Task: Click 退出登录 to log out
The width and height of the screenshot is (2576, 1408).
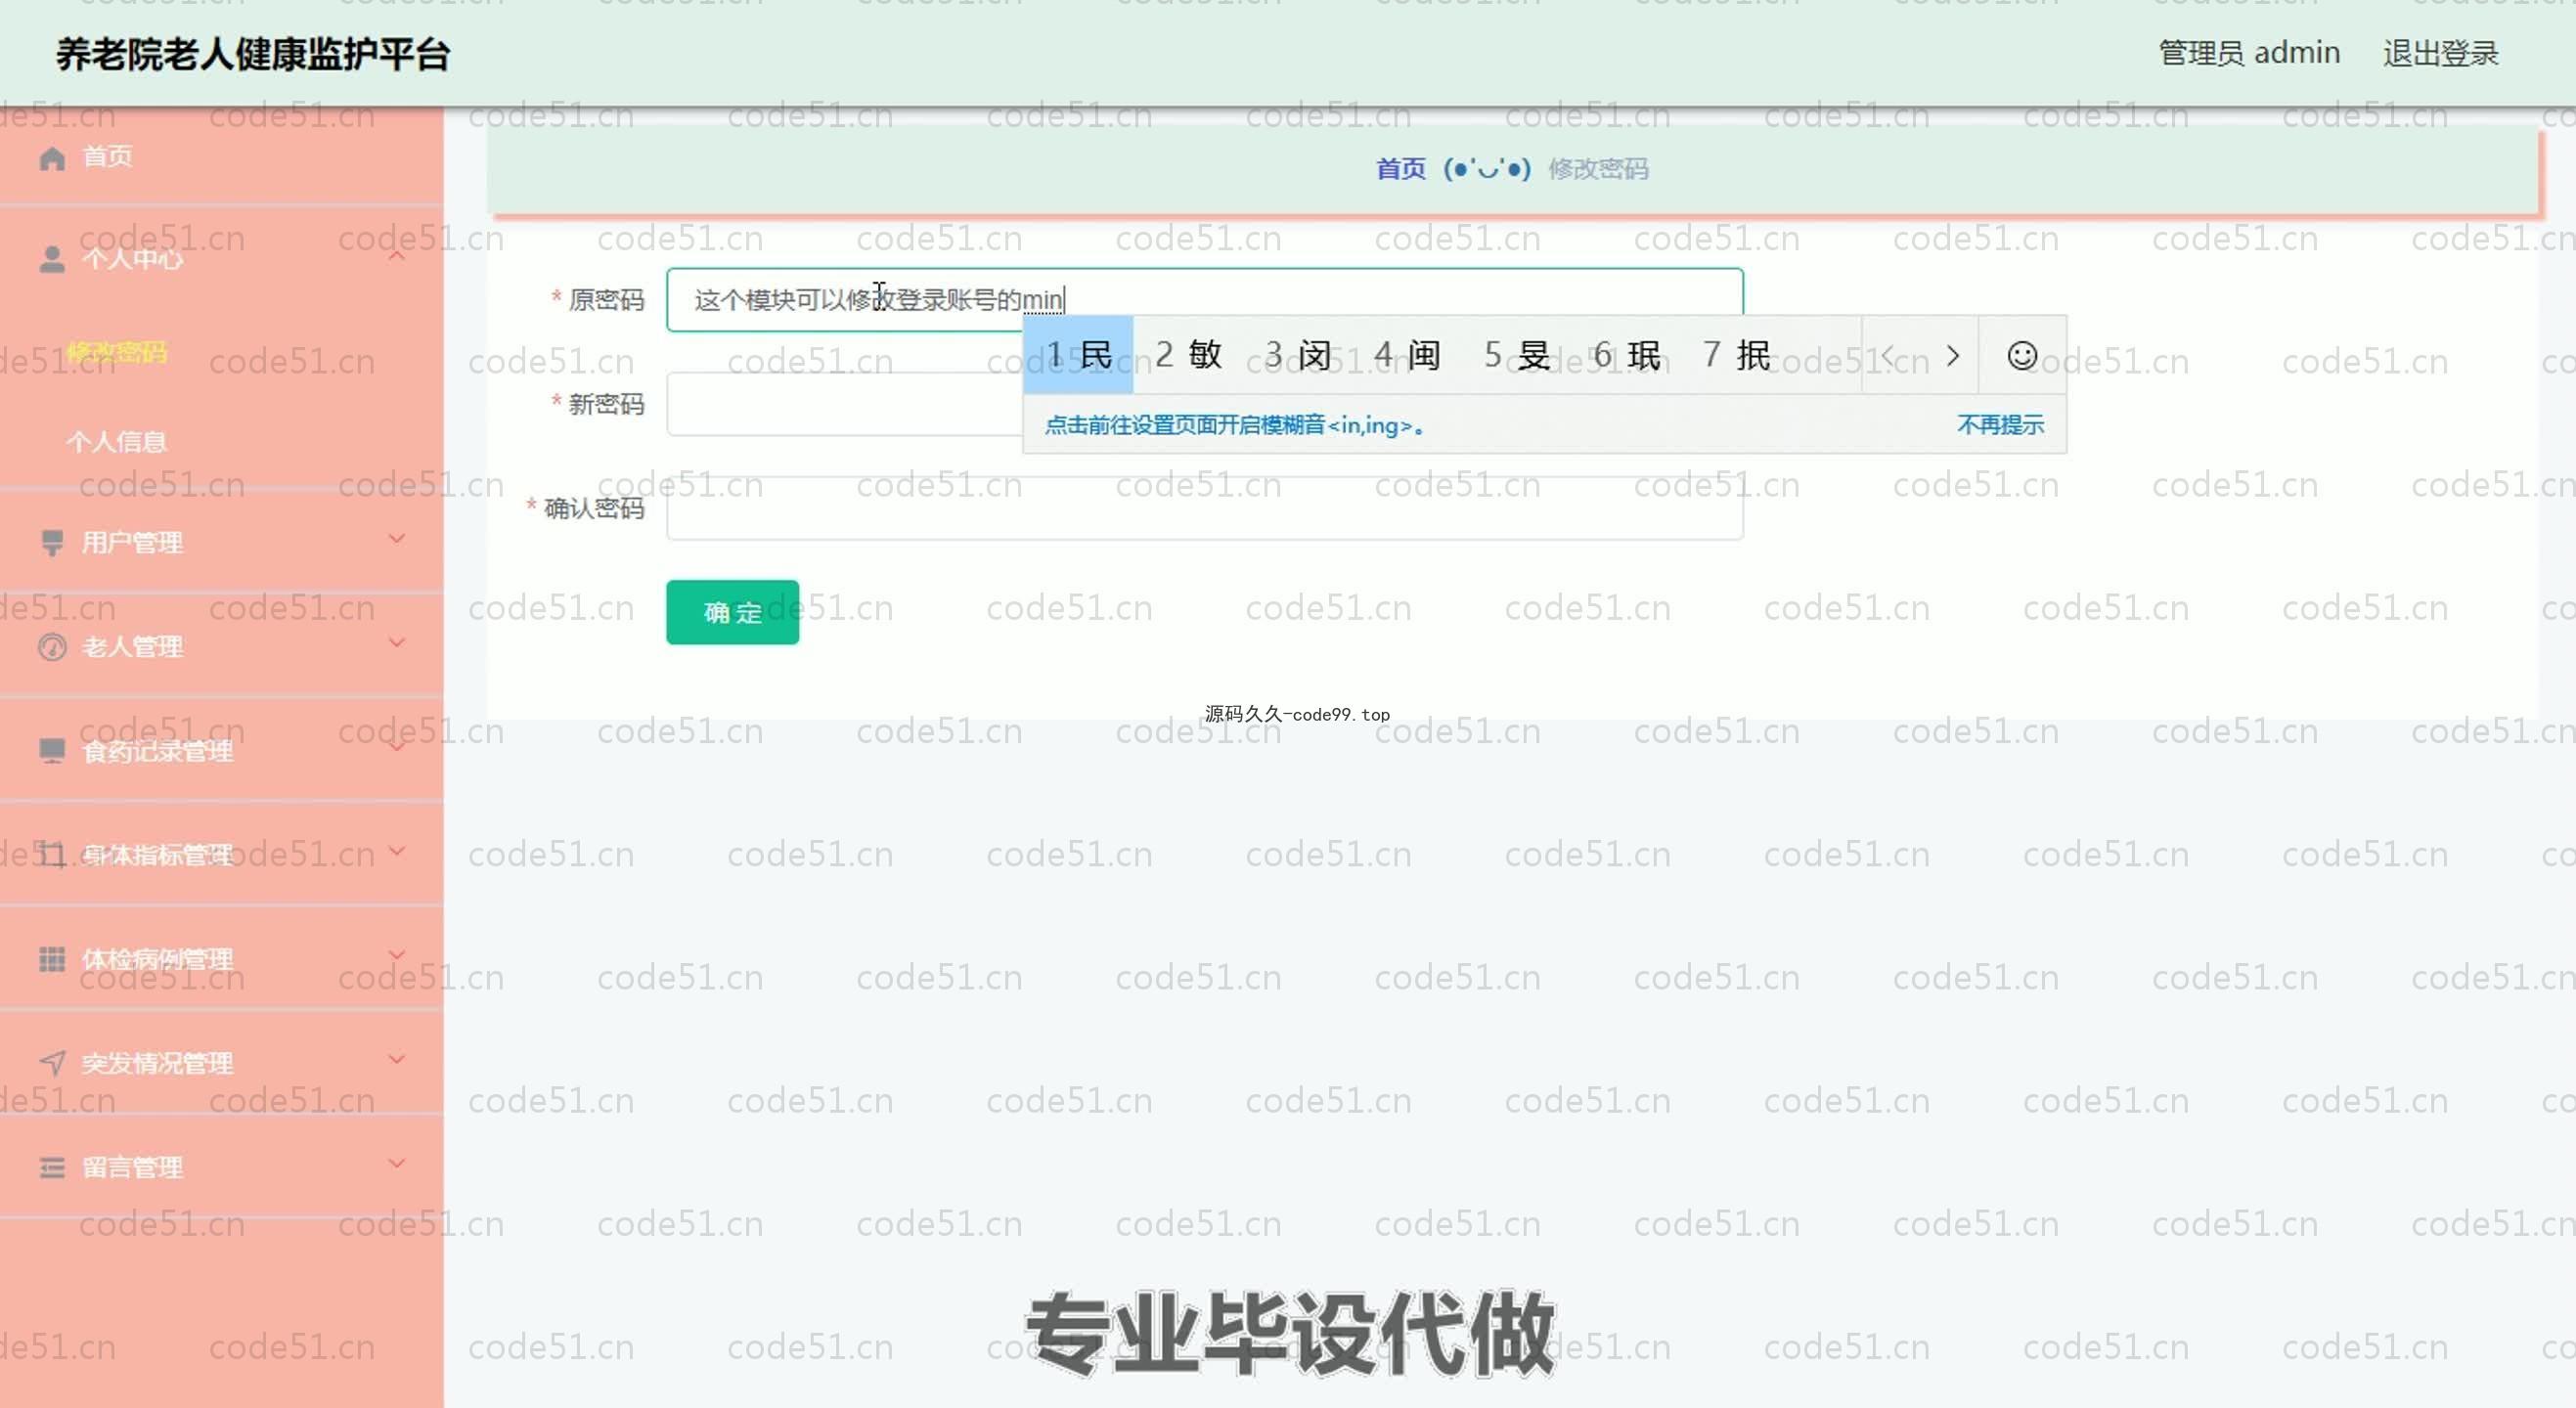Action: 2440,53
